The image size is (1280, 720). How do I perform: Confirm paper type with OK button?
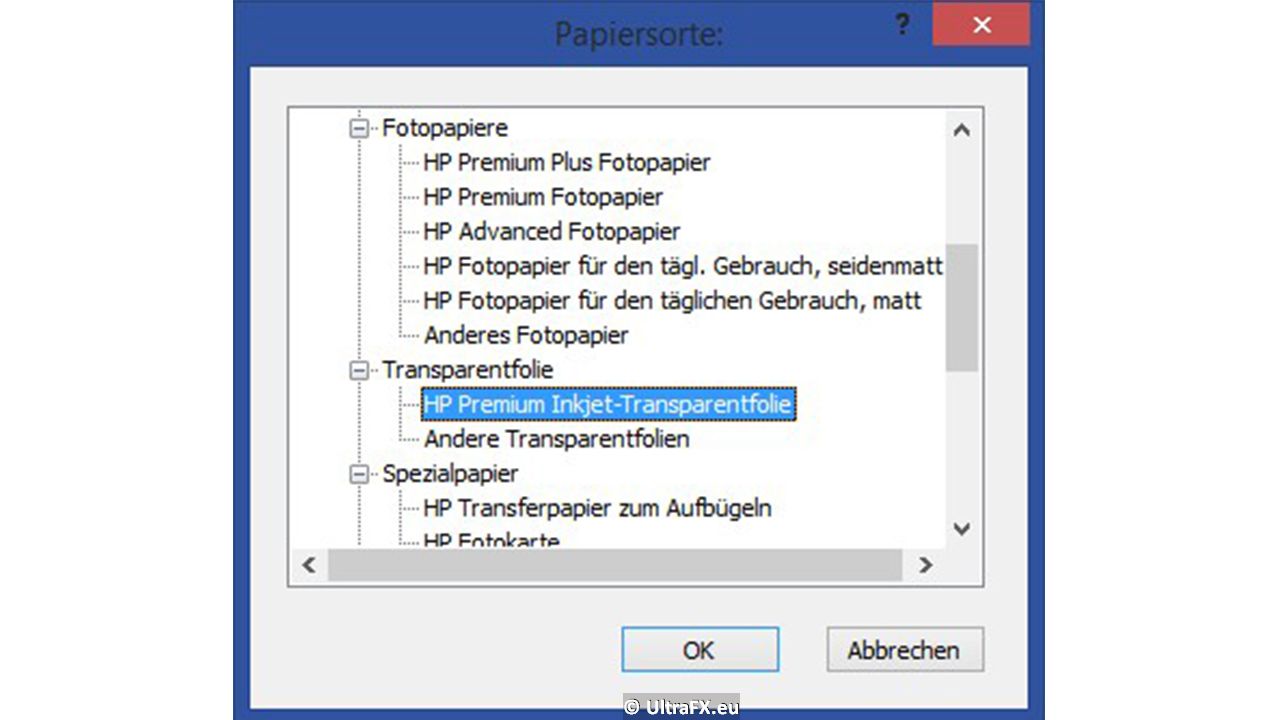[x=700, y=650]
